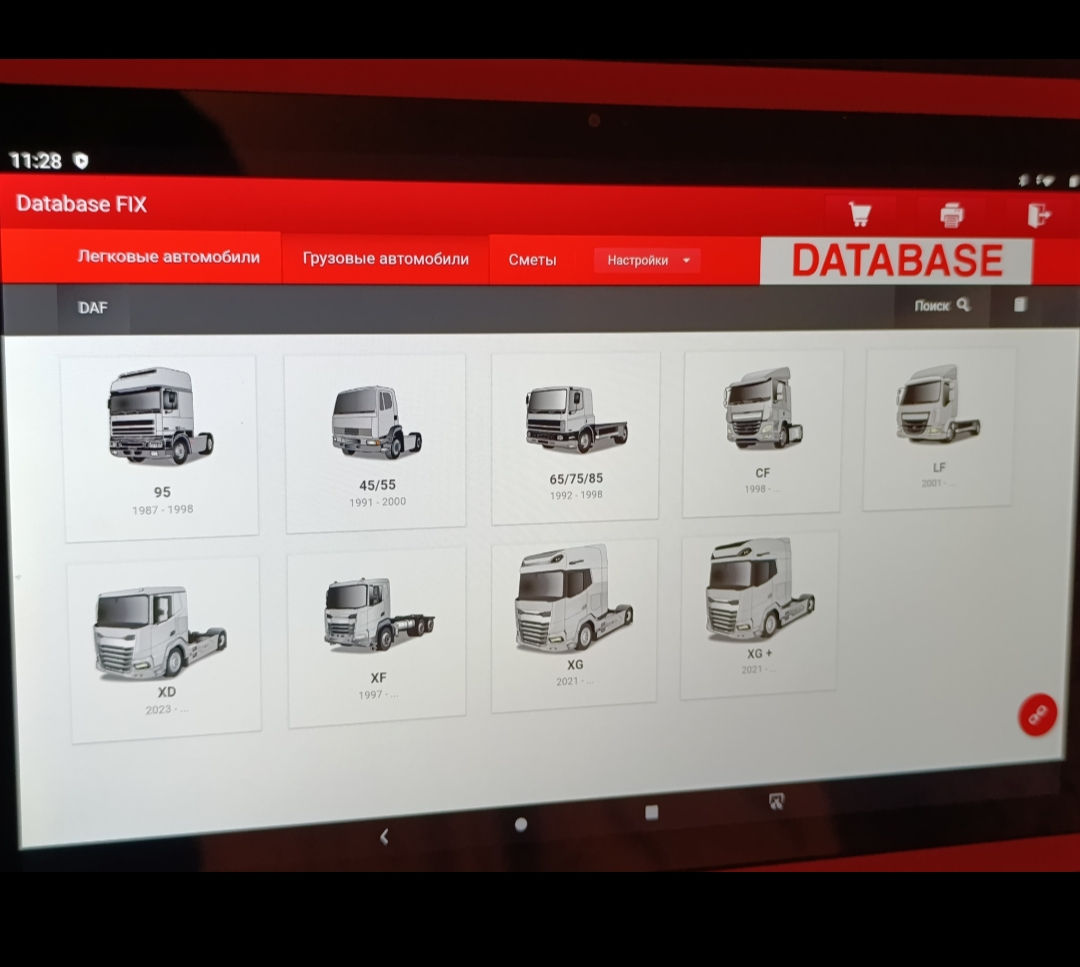Click the logout exit icon

point(1039,215)
